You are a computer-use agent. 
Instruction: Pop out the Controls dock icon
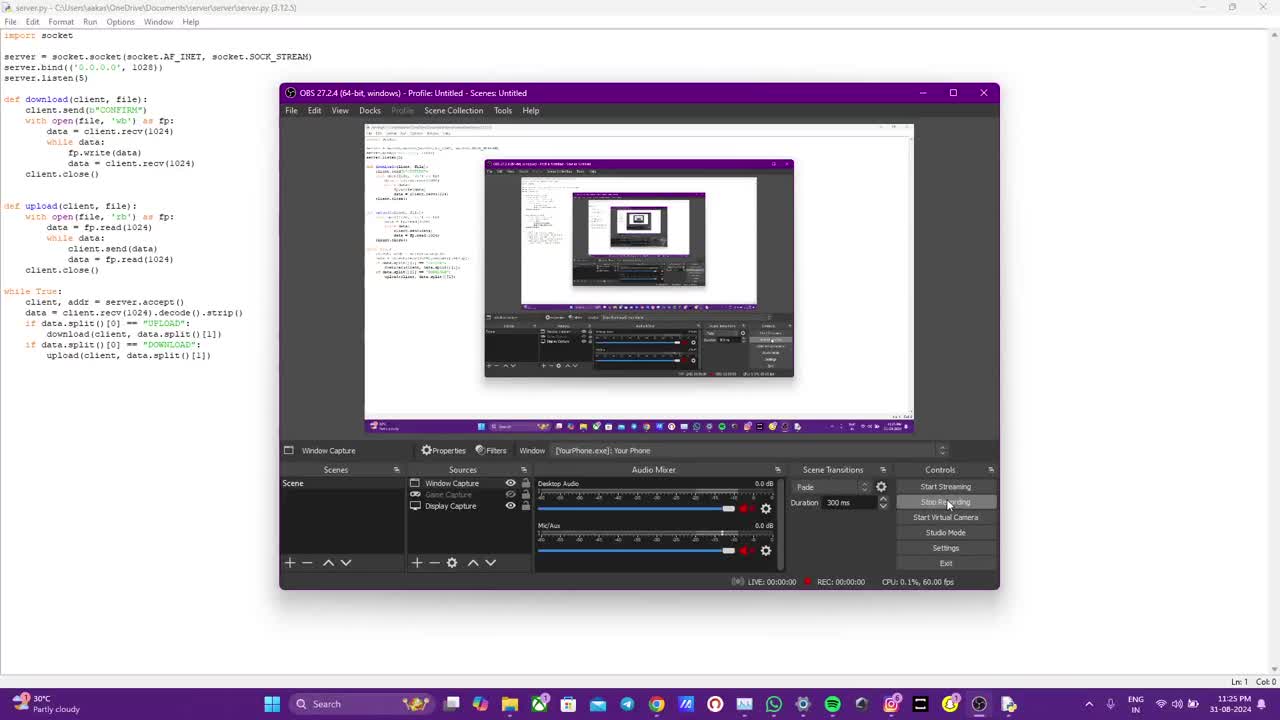991,470
